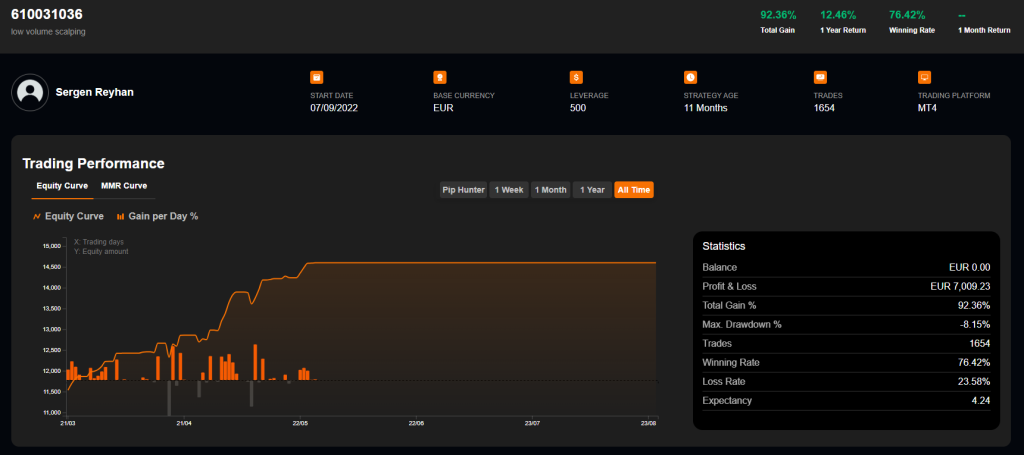Click the 92.36% Total Gain header stat
This screenshot has height=455, width=1024.
[778, 15]
